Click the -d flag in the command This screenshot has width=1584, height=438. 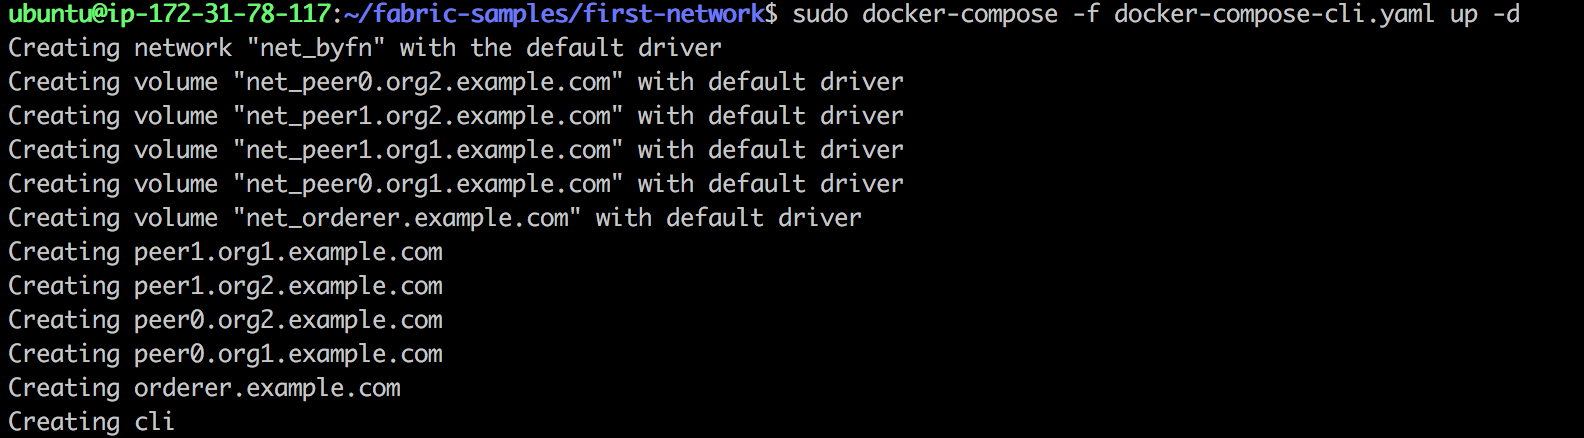point(1506,14)
